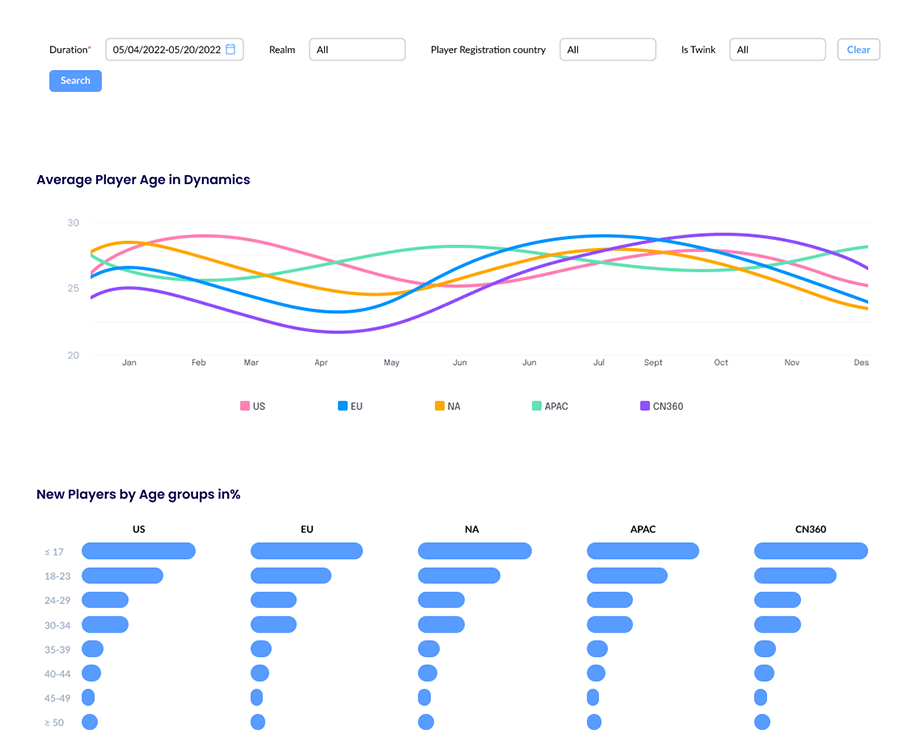Viewport: 923px width, 754px height.
Task: Open the Player Registration country dropdown
Action: tap(607, 49)
